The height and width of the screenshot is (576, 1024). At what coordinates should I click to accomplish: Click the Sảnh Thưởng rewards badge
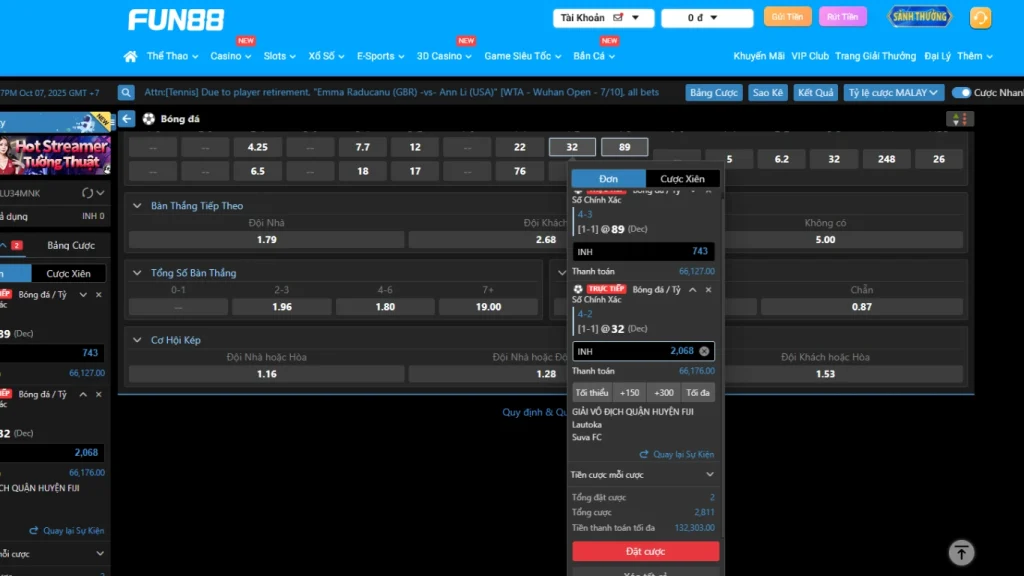pos(920,17)
